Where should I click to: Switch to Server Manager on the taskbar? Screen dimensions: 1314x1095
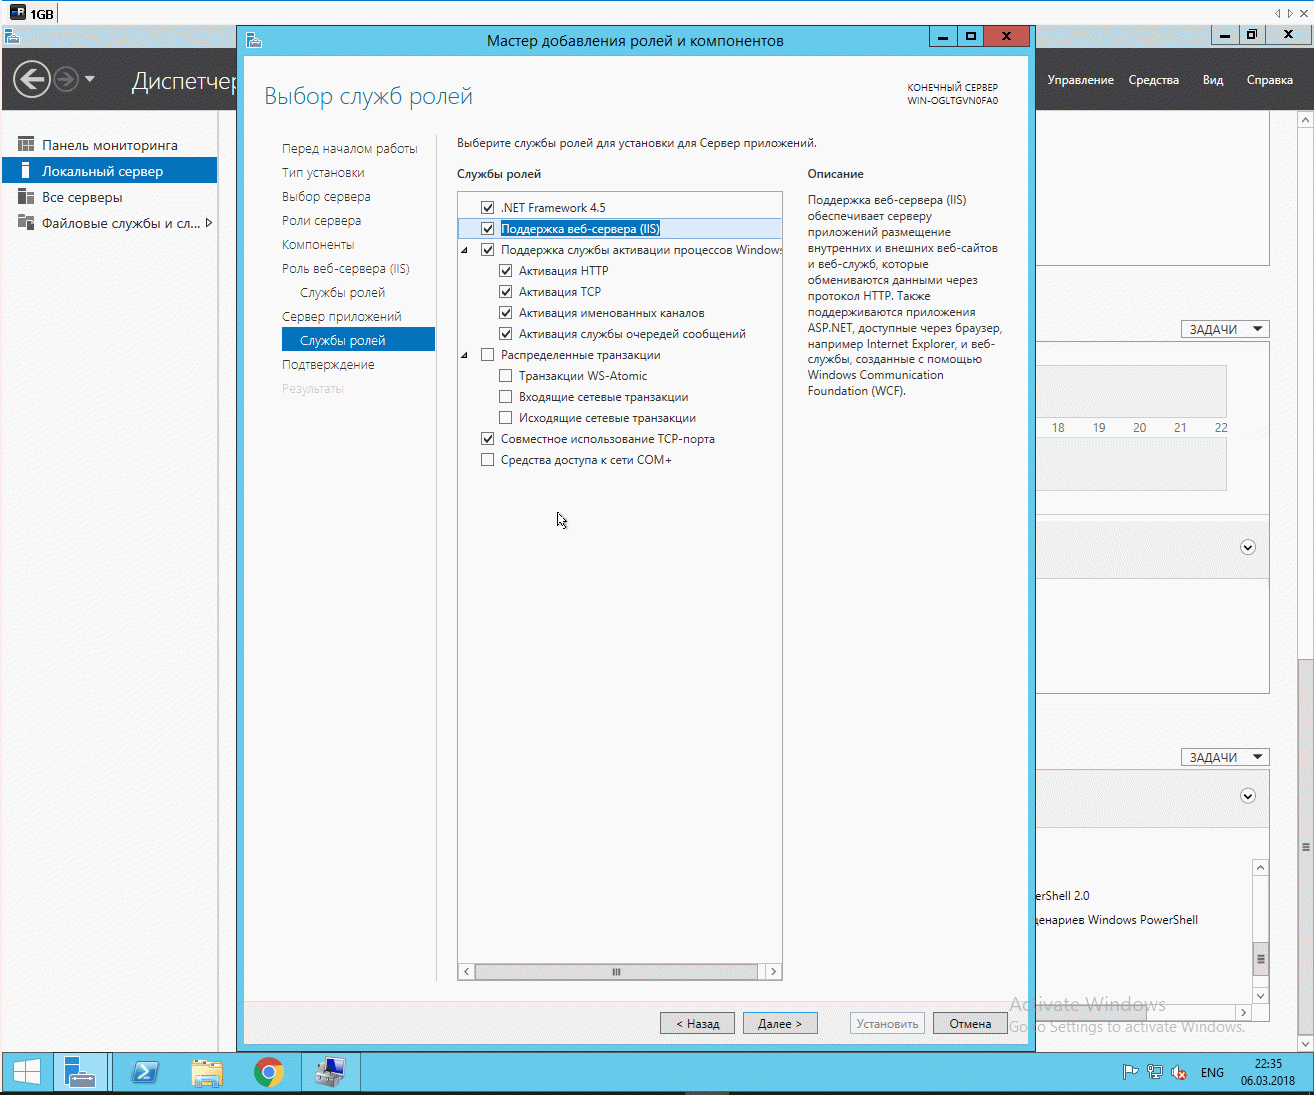[80, 1073]
